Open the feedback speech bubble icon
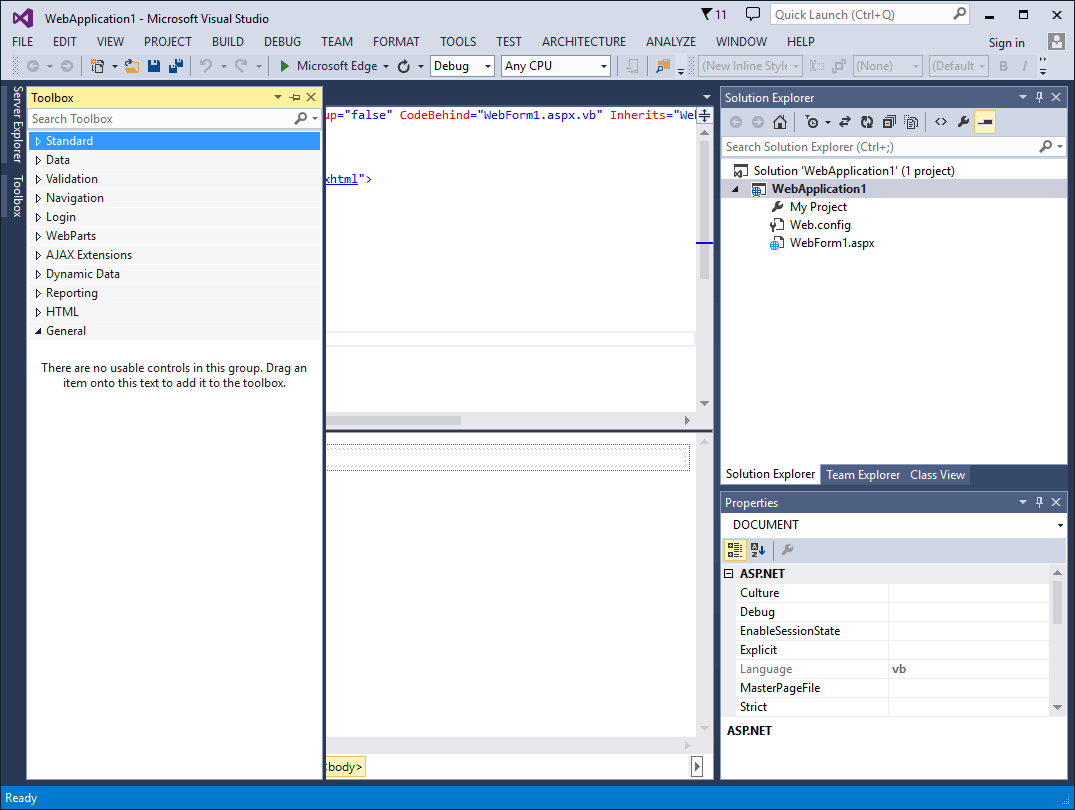 [x=753, y=14]
